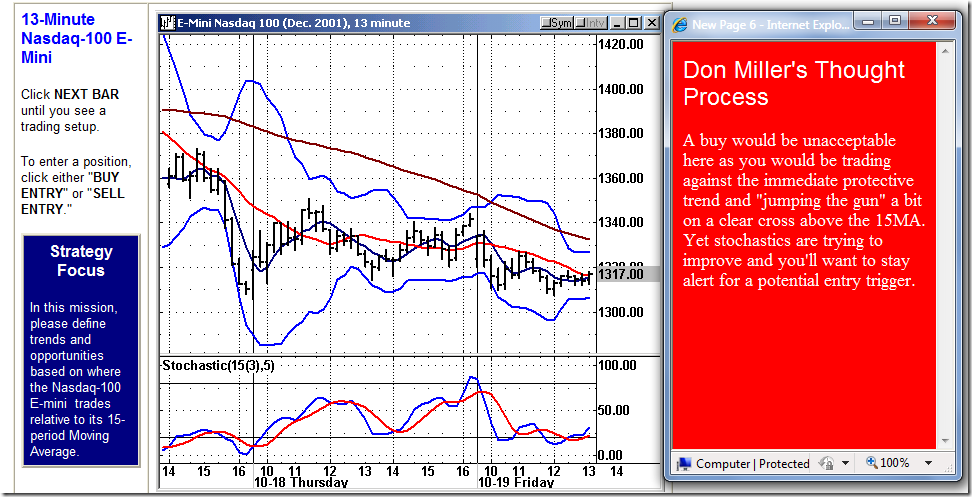The image size is (972, 497).
Task: Click the 1340.00 price axis label
Action: pos(619,222)
